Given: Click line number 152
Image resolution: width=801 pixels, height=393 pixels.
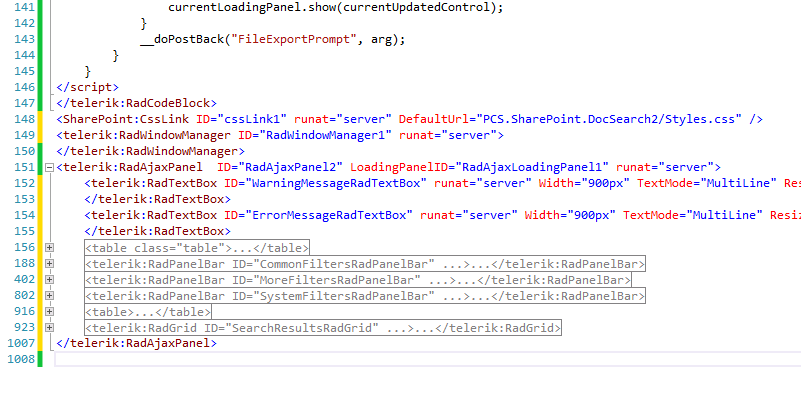Looking at the screenshot, I should tap(25, 183).
